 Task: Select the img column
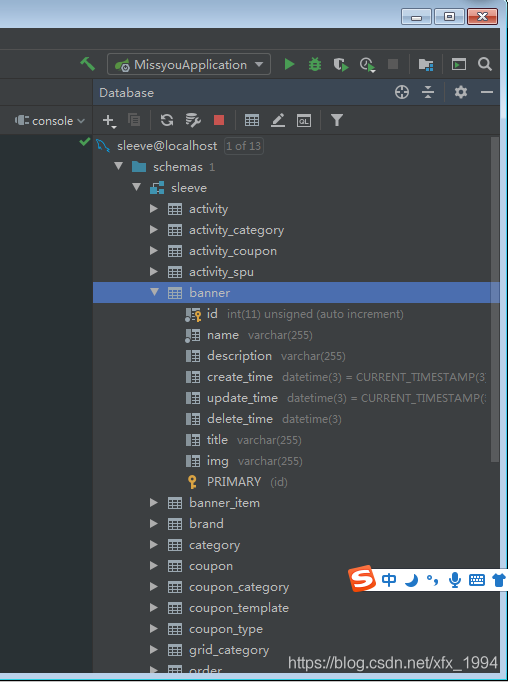(217, 461)
